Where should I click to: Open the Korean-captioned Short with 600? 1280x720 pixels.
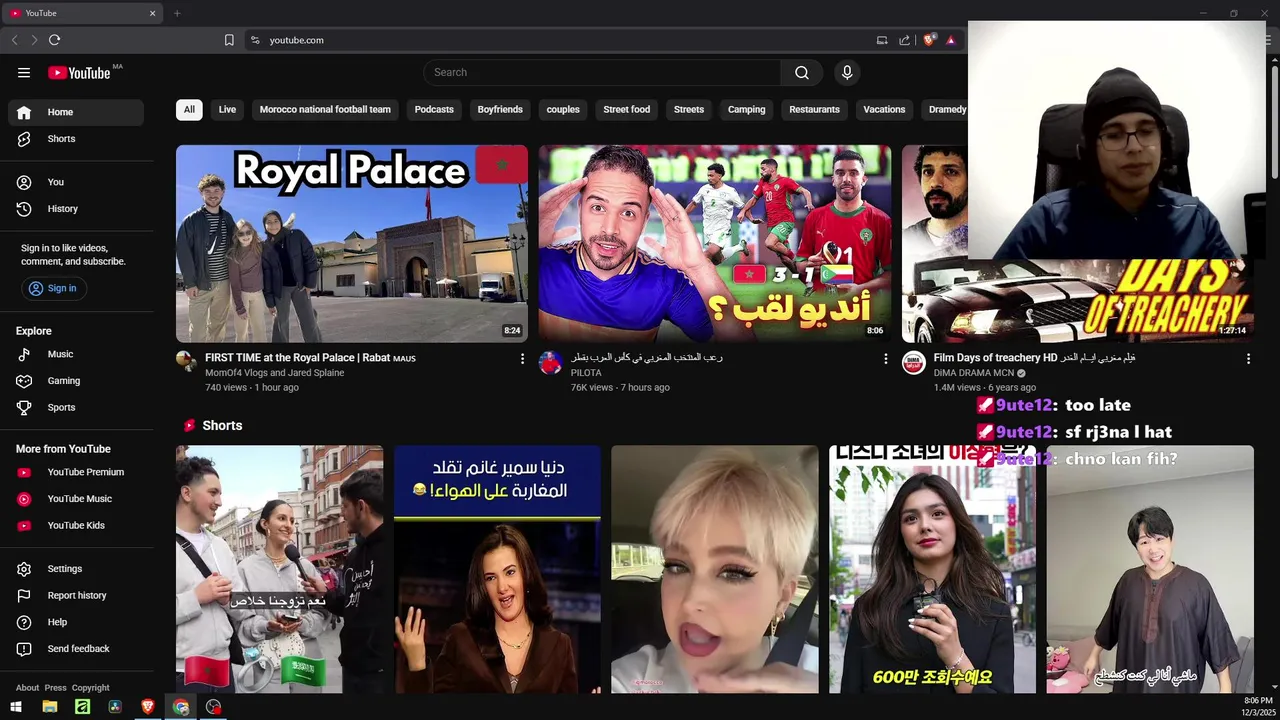pos(932,569)
